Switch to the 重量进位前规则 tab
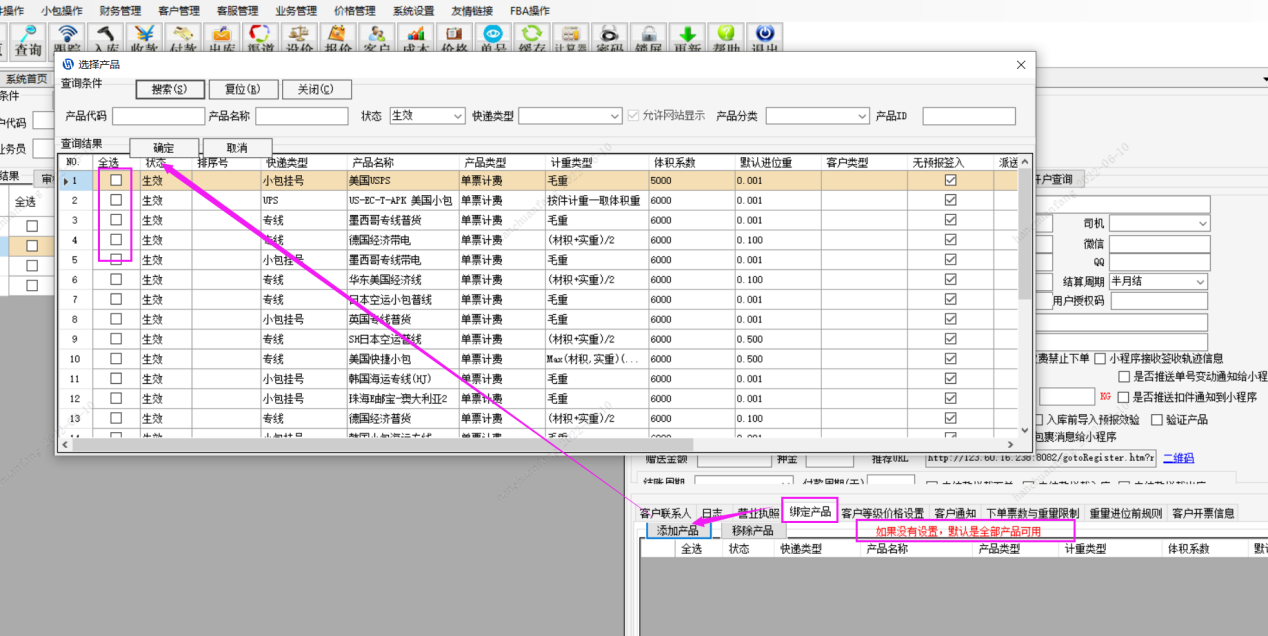Image resolution: width=1268 pixels, height=636 pixels. click(x=1126, y=513)
